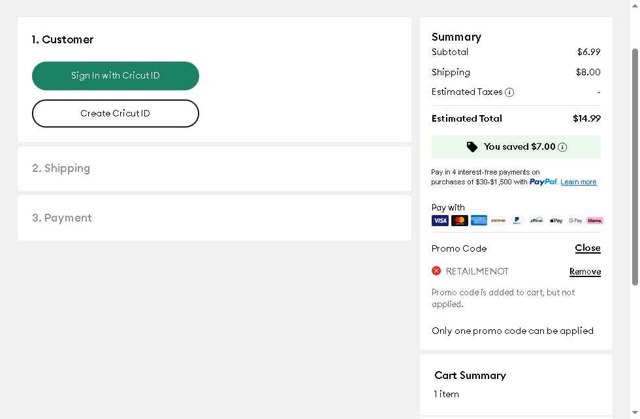Screen dimensions: 640x419
Task: Remove the RETAILMENOT promo code
Action: point(585,271)
